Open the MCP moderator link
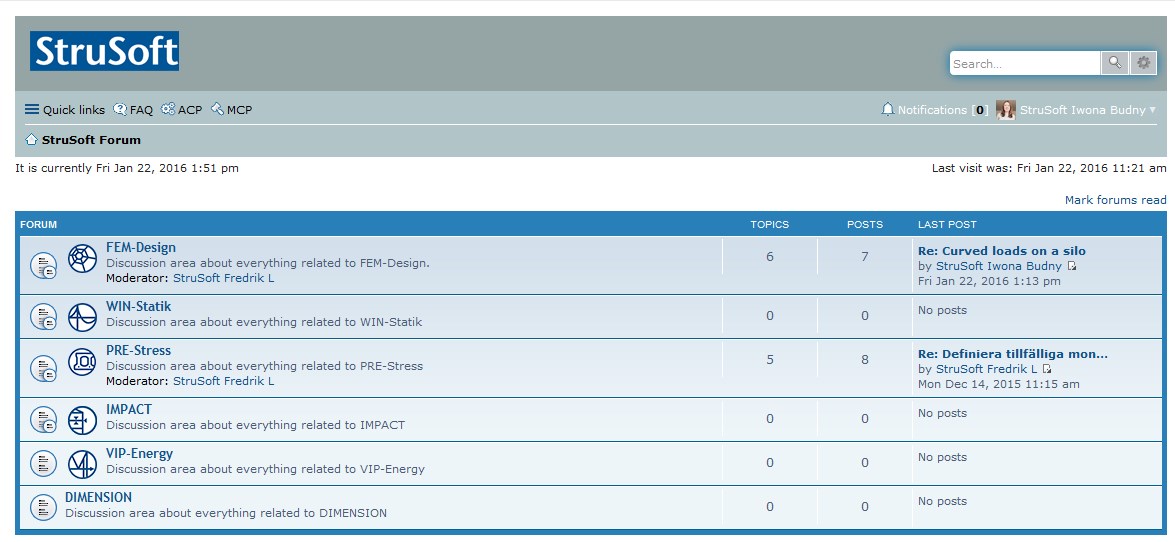This screenshot has width=1175, height=542. pyautogui.click(x=239, y=109)
